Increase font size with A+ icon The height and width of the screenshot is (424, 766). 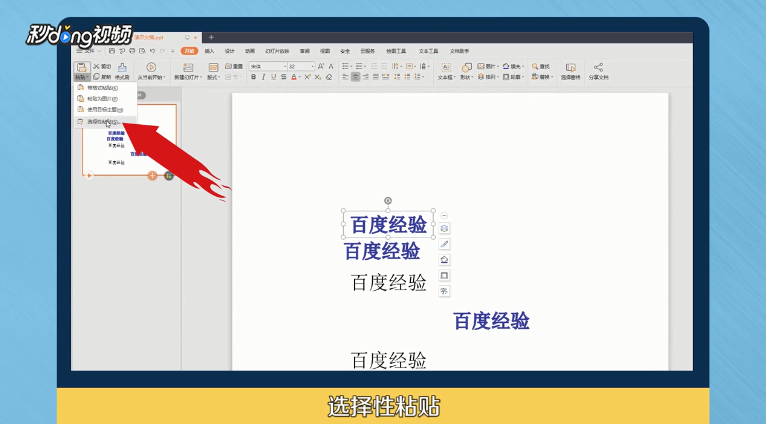tap(321, 66)
